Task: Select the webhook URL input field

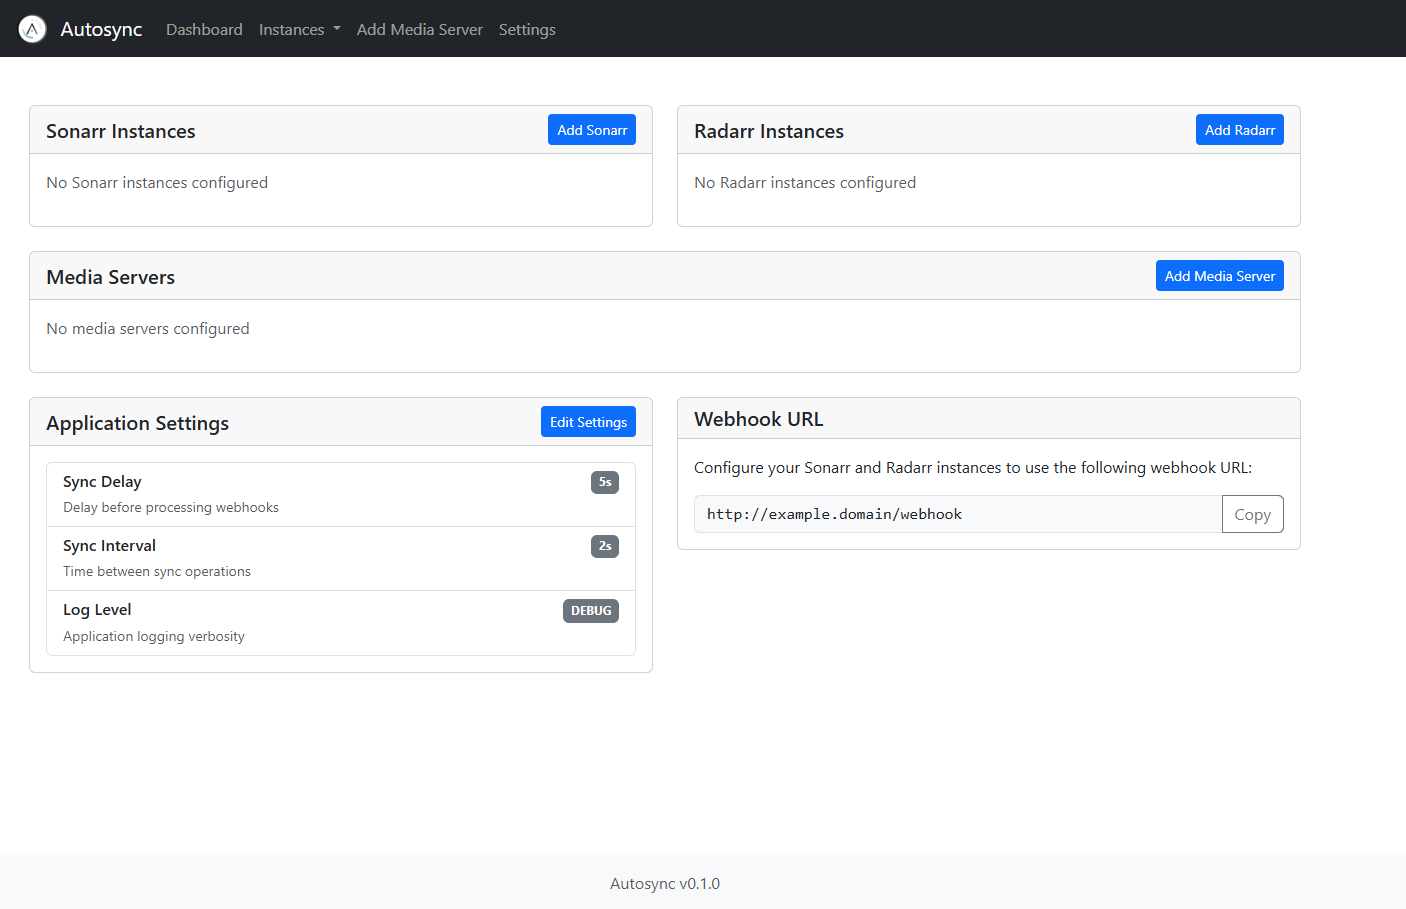Action: (958, 514)
